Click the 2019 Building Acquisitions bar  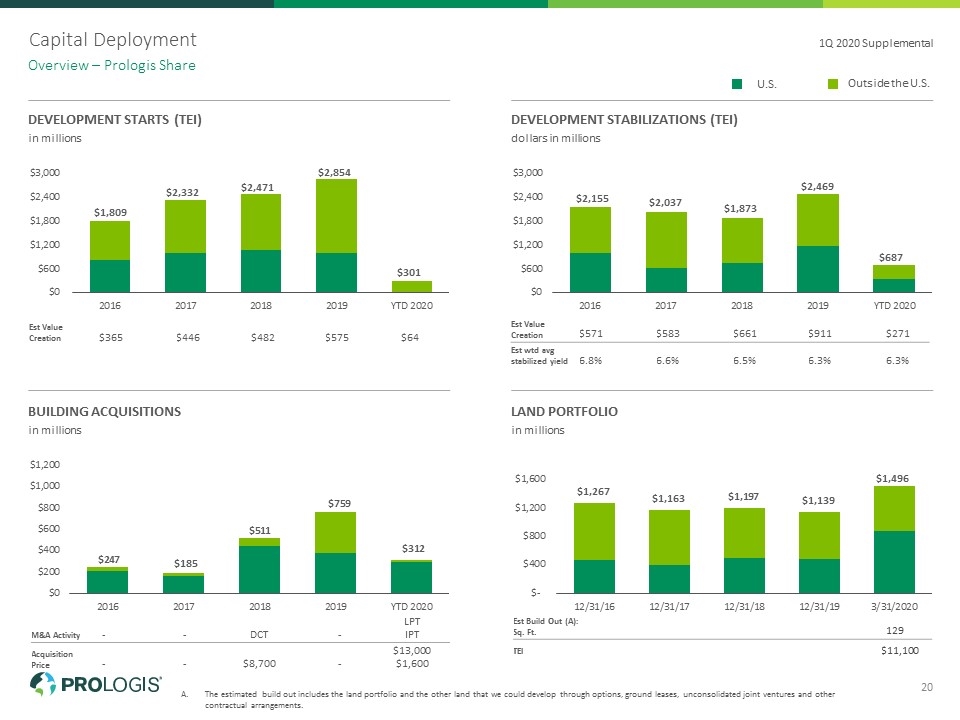336,553
